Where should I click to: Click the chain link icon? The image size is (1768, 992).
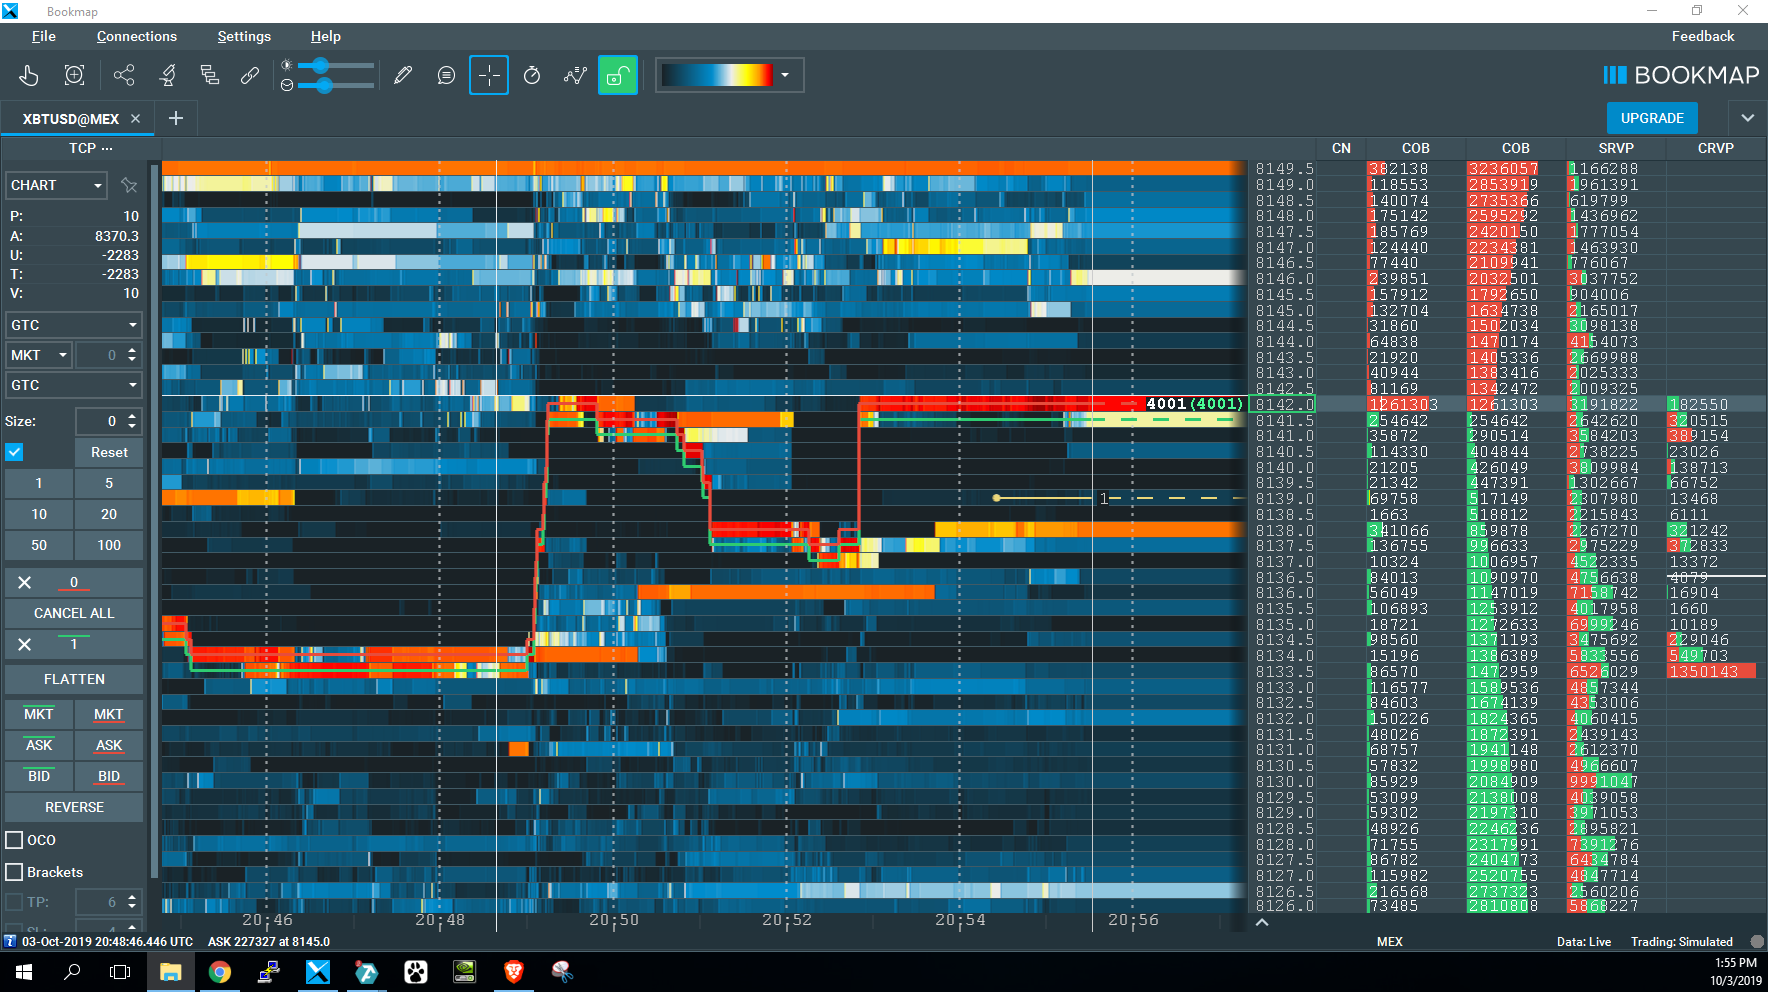250,75
